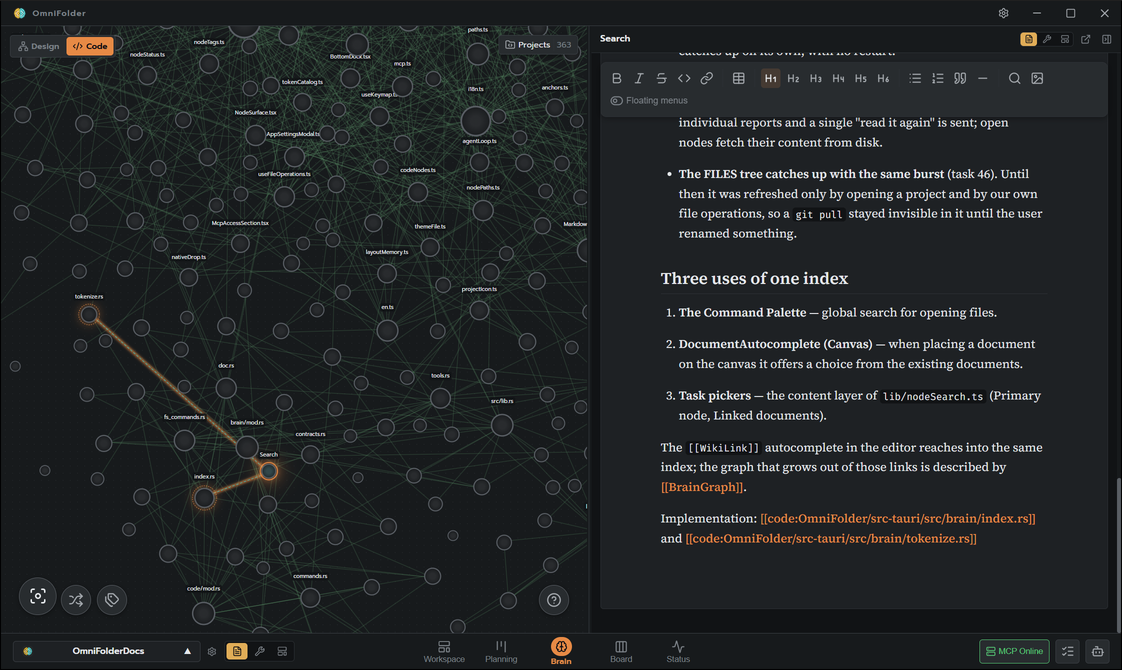The image size is (1122, 670).
Task: Switch to the Planning tab
Action: (501, 651)
